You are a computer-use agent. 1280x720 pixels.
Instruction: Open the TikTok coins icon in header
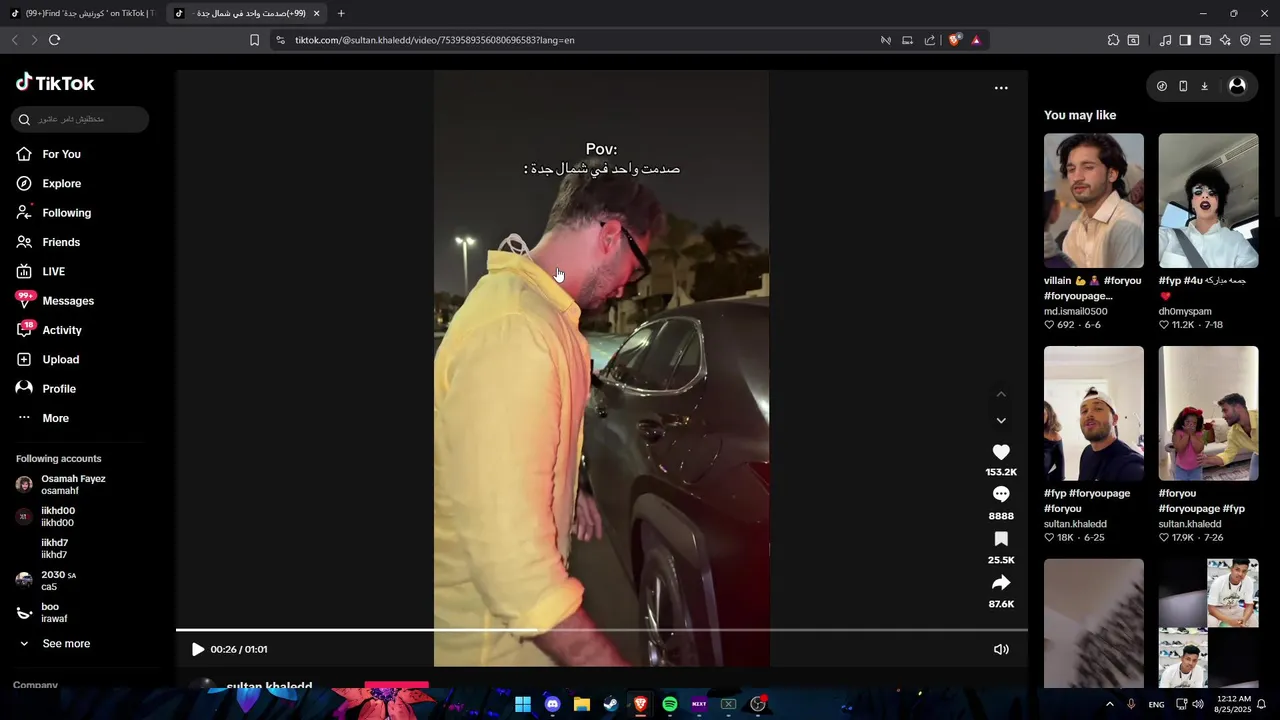1161,86
